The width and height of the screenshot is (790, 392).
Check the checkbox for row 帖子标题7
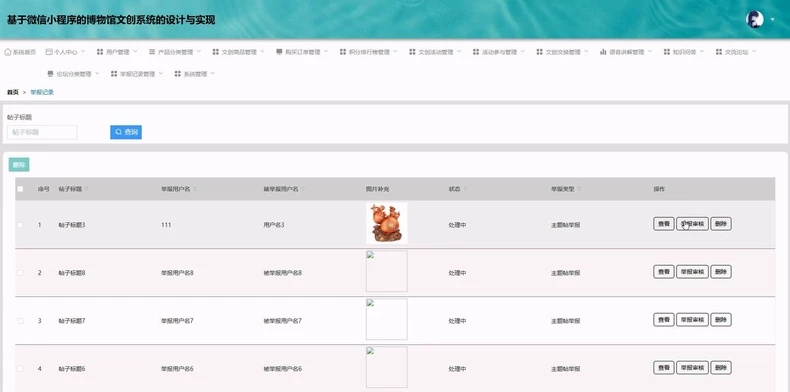pos(20,320)
